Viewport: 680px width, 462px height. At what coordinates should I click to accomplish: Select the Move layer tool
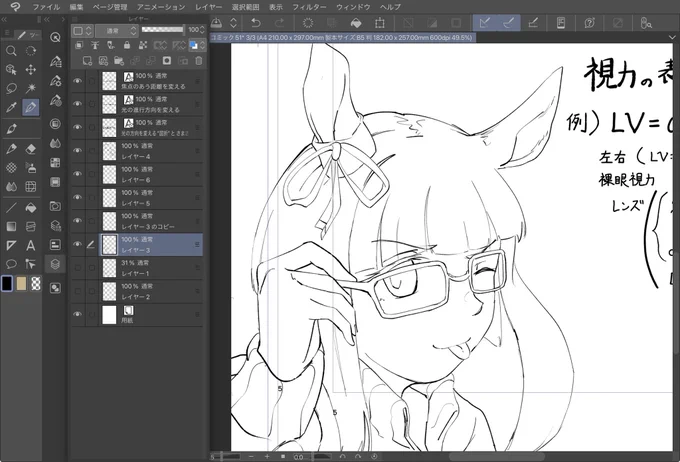pyautogui.click(x=31, y=70)
